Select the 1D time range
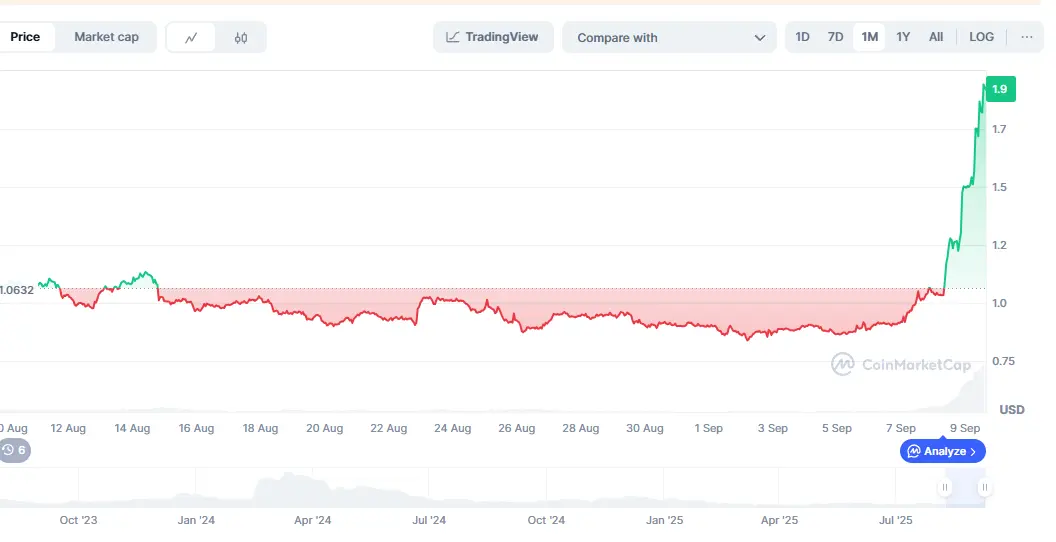The width and height of the screenshot is (1056, 542). pos(802,37)
